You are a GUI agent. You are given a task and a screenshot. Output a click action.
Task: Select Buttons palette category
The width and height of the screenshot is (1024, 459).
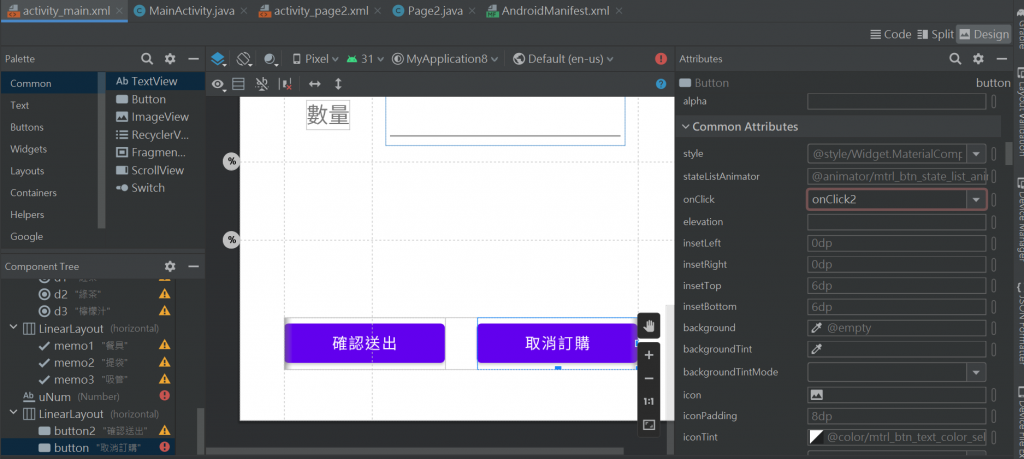[x=27, y=127]
